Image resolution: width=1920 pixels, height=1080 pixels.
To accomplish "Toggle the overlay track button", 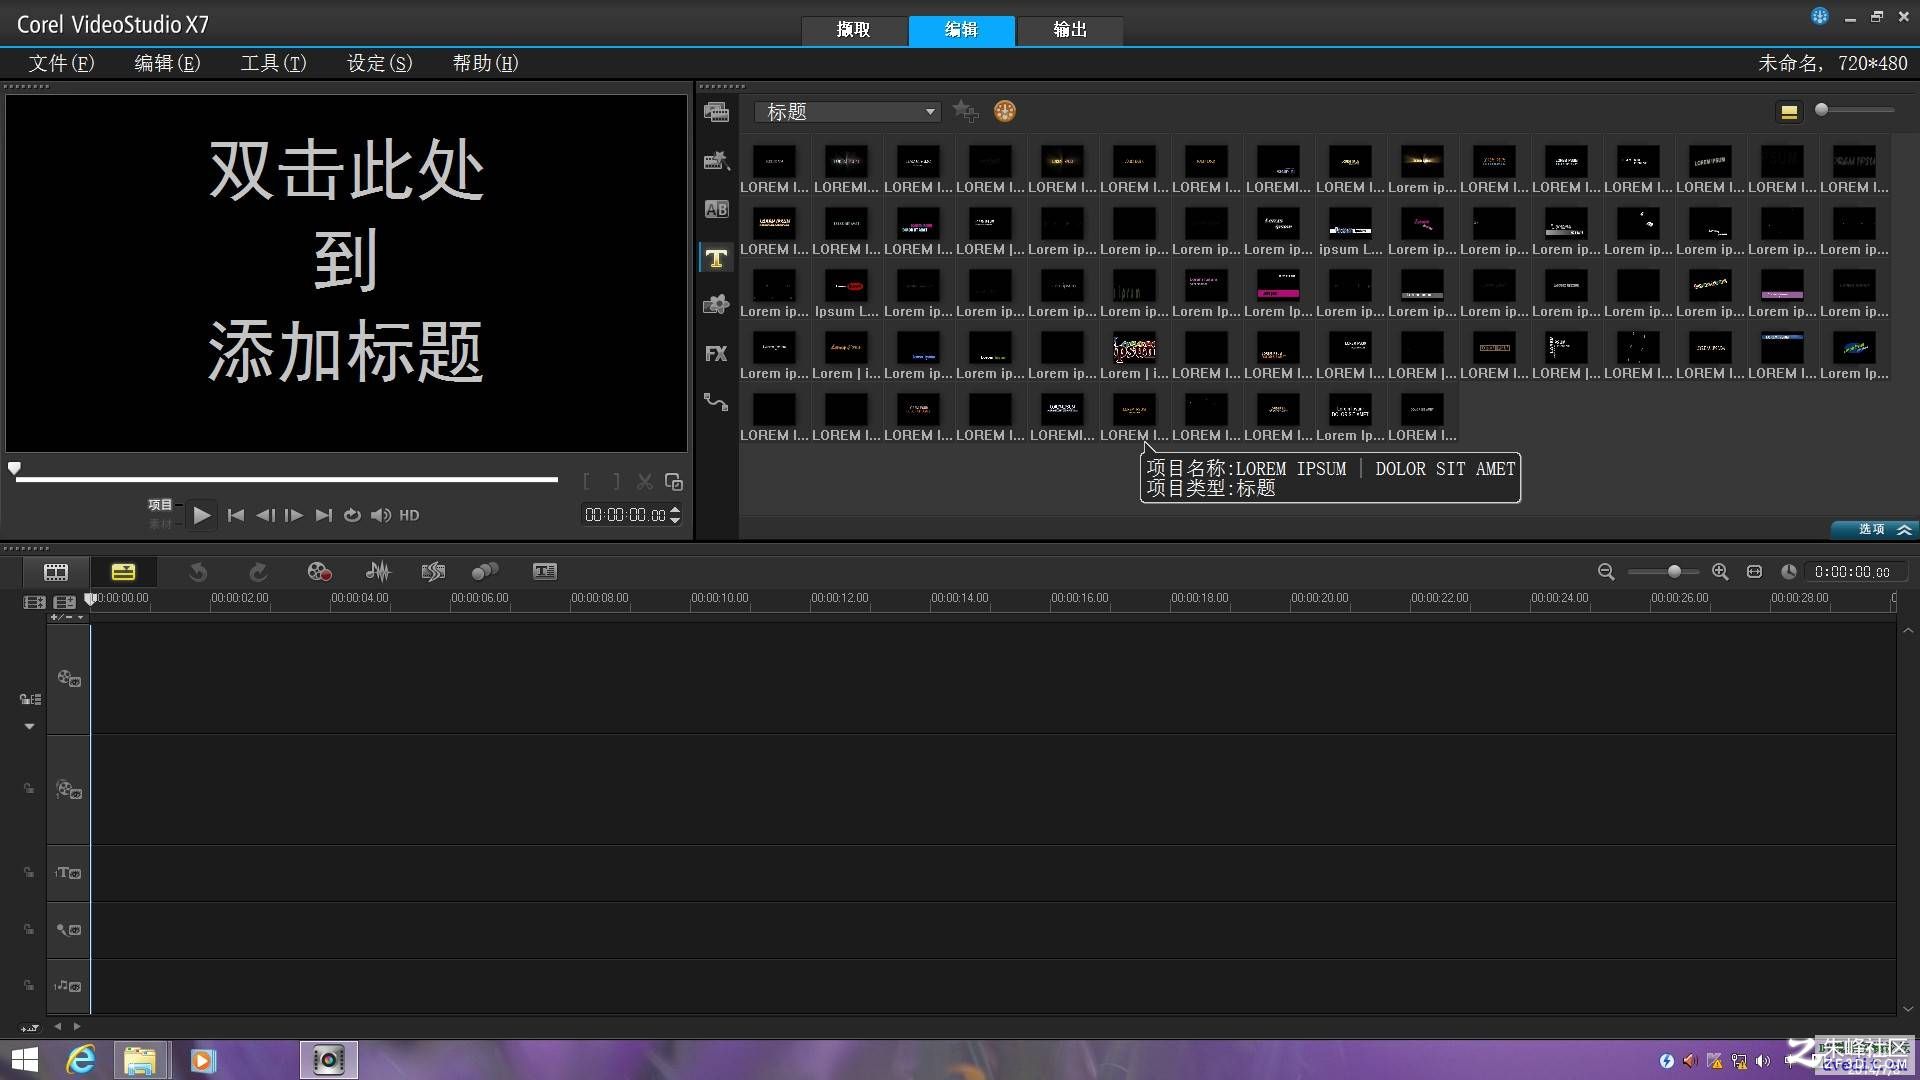I will [x=68, y=790].
